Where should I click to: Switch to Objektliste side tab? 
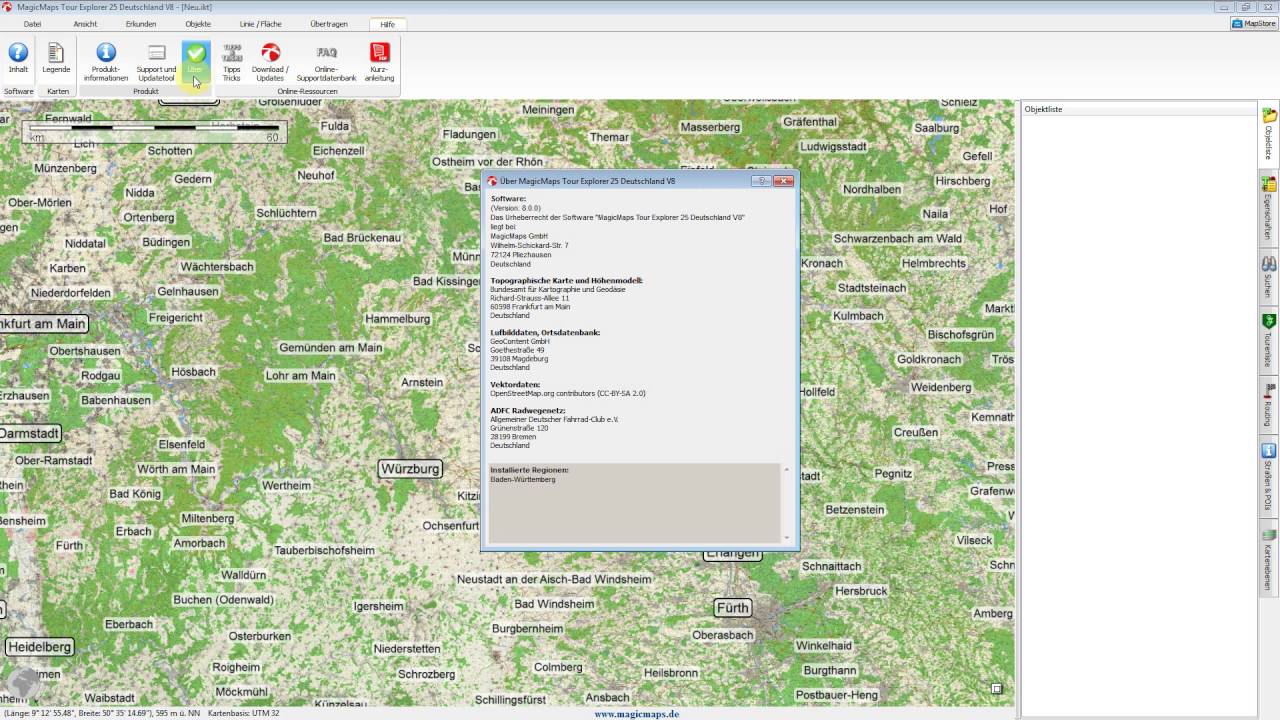pos(1269,135)
